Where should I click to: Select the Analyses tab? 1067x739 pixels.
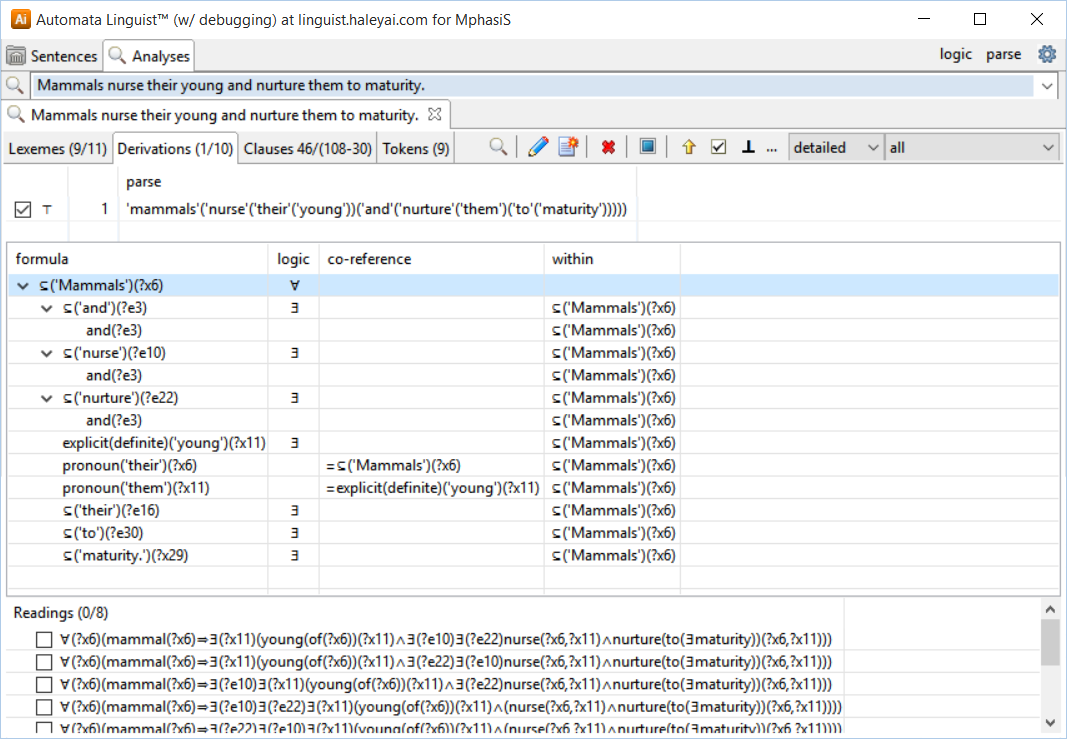coord(149,56)
